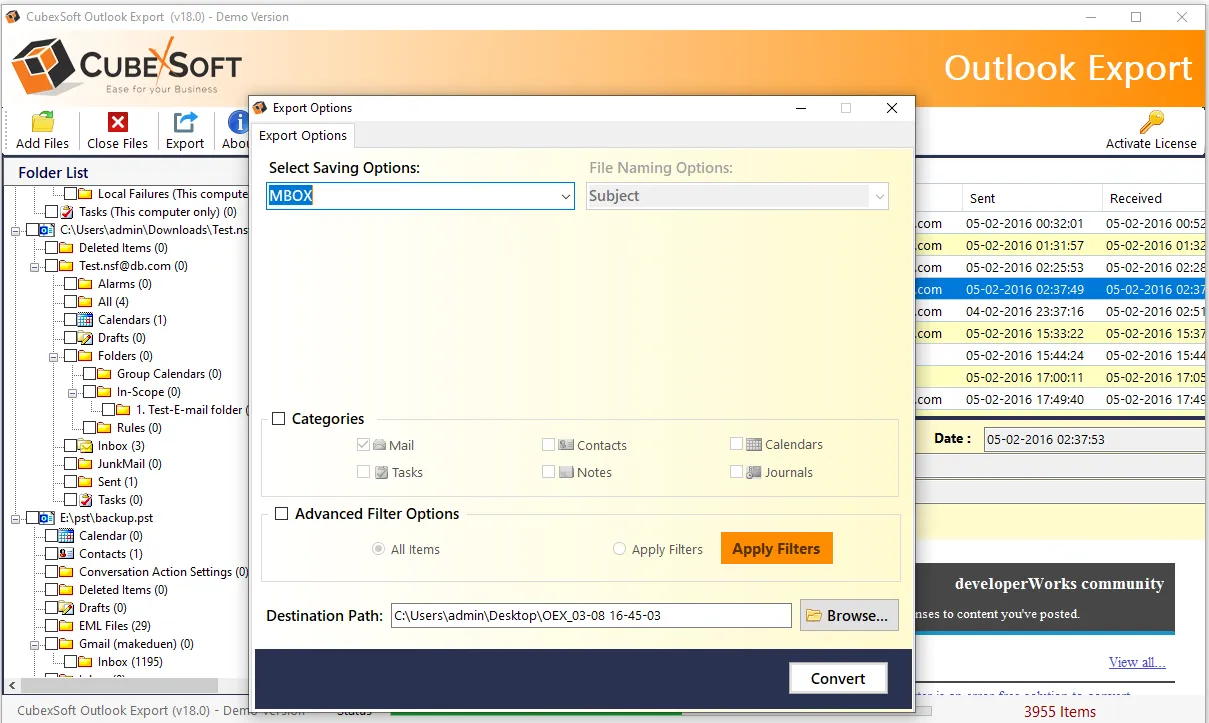Screen dimensions: 1209x723
Task: Check the Deleted Items (0) box under backup.pst
Action: [x=52, y=590]
